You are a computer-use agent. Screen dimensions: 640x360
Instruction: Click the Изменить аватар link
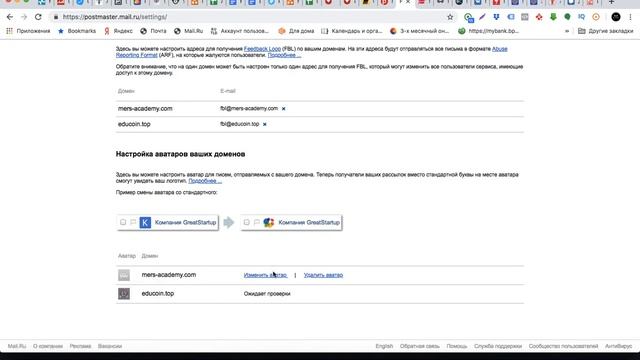[265, 275]
